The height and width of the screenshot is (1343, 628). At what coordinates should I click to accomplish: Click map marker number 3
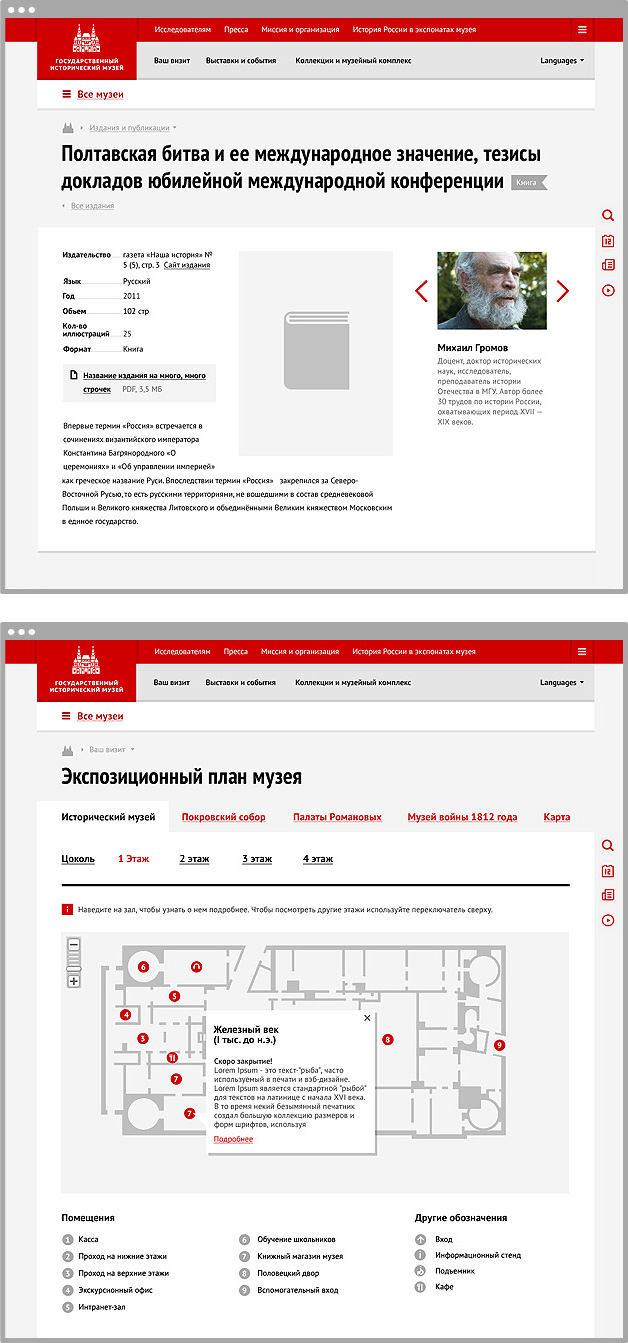[x=143, y=1039]
